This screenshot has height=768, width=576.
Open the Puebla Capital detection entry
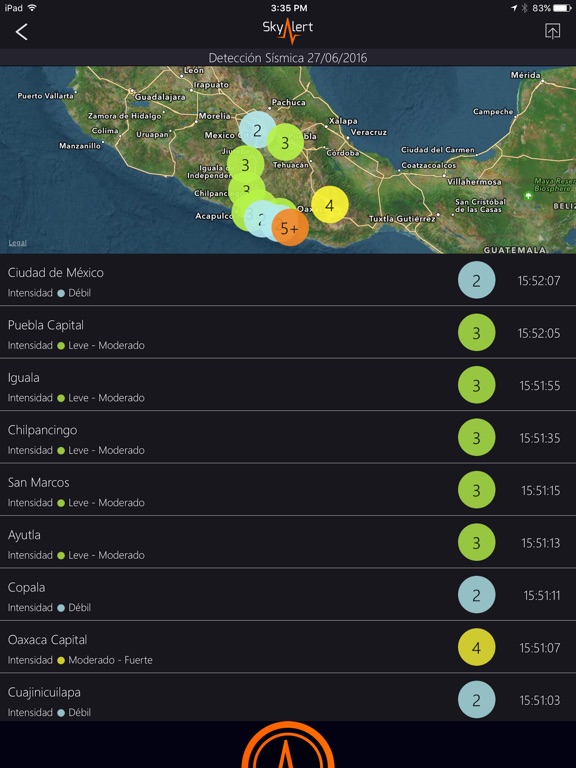[x=288, y=333]
